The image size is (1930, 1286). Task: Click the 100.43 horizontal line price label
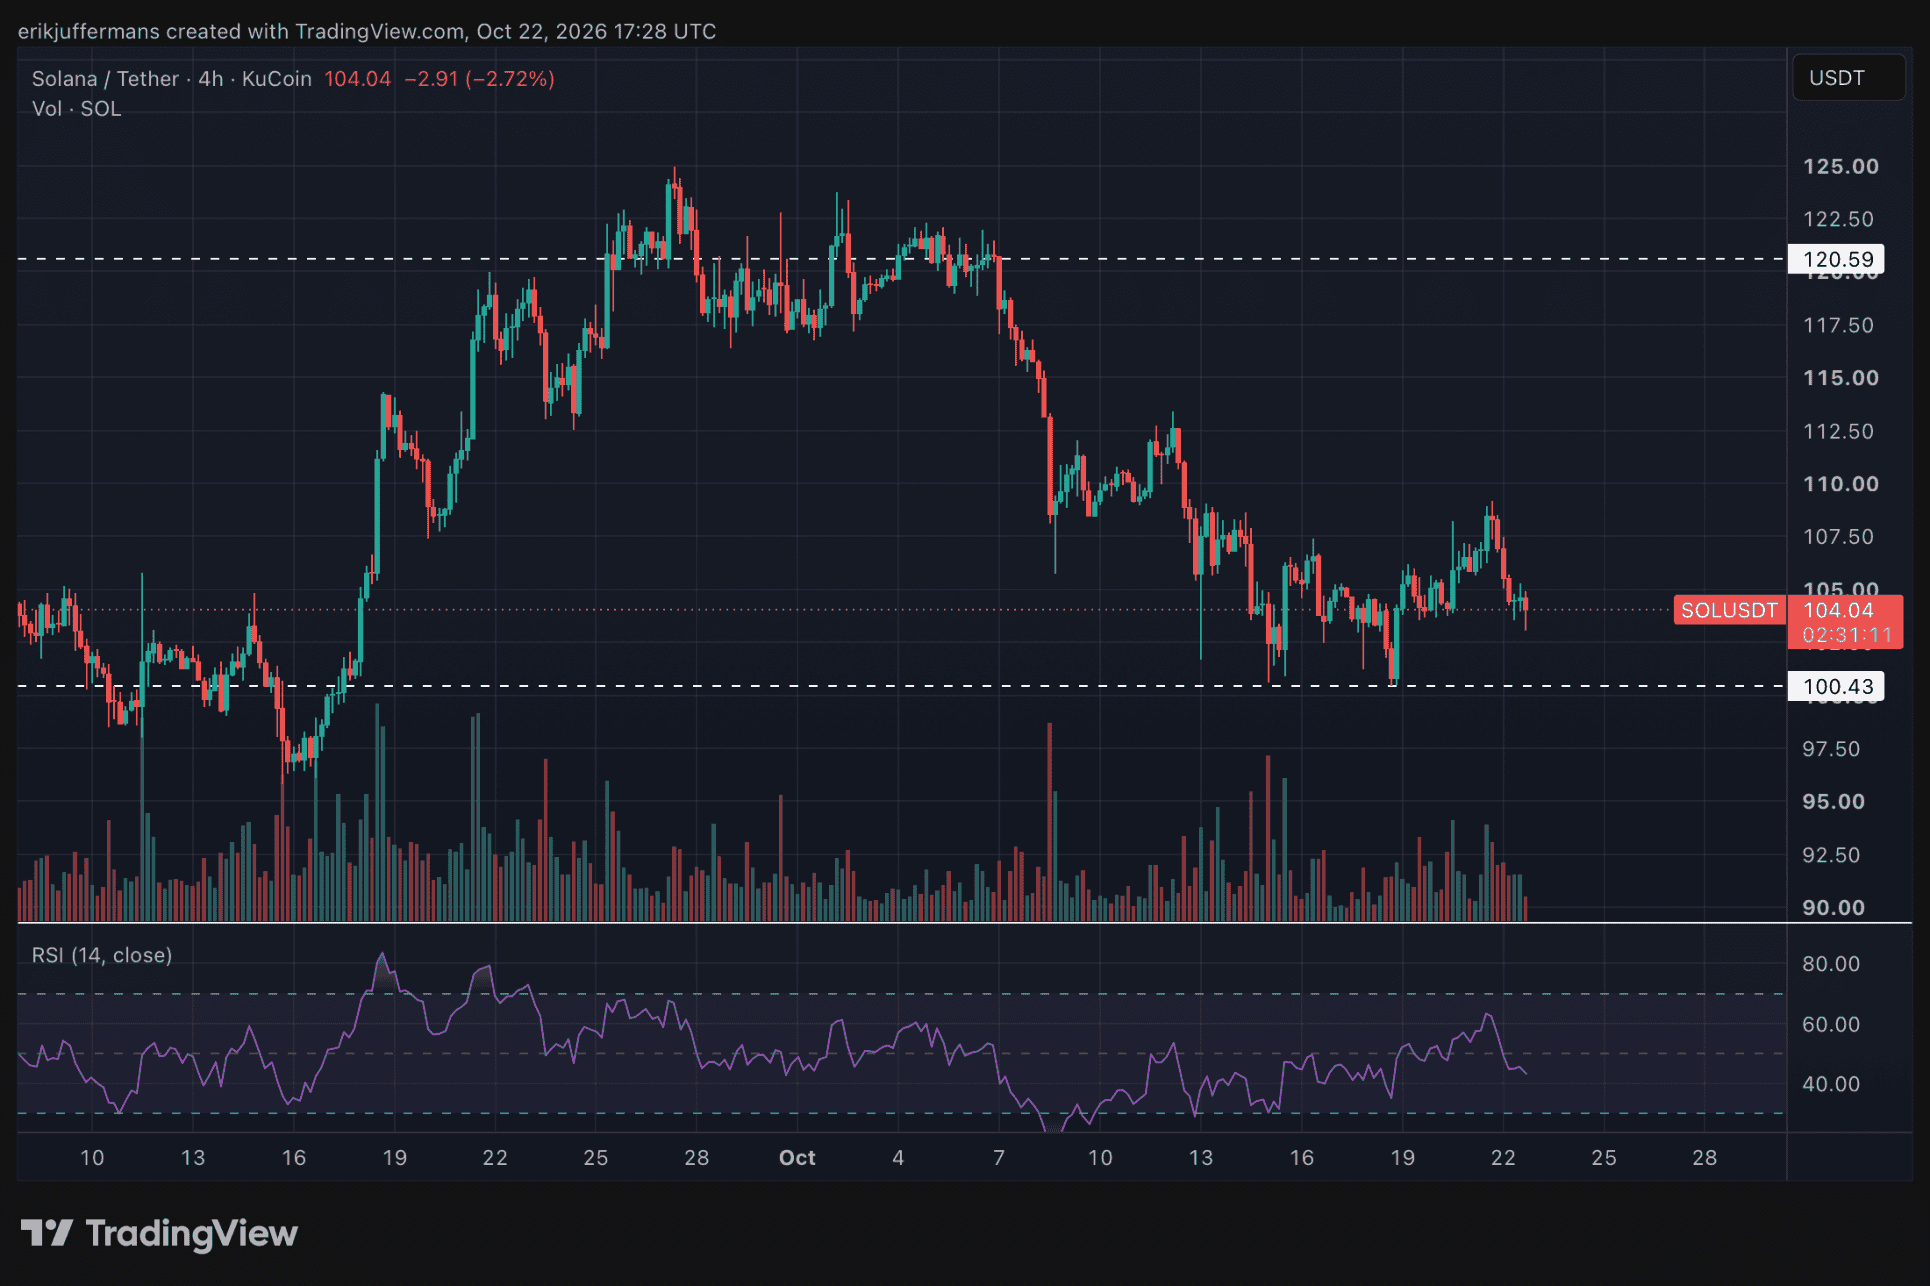pos(1836,687)
